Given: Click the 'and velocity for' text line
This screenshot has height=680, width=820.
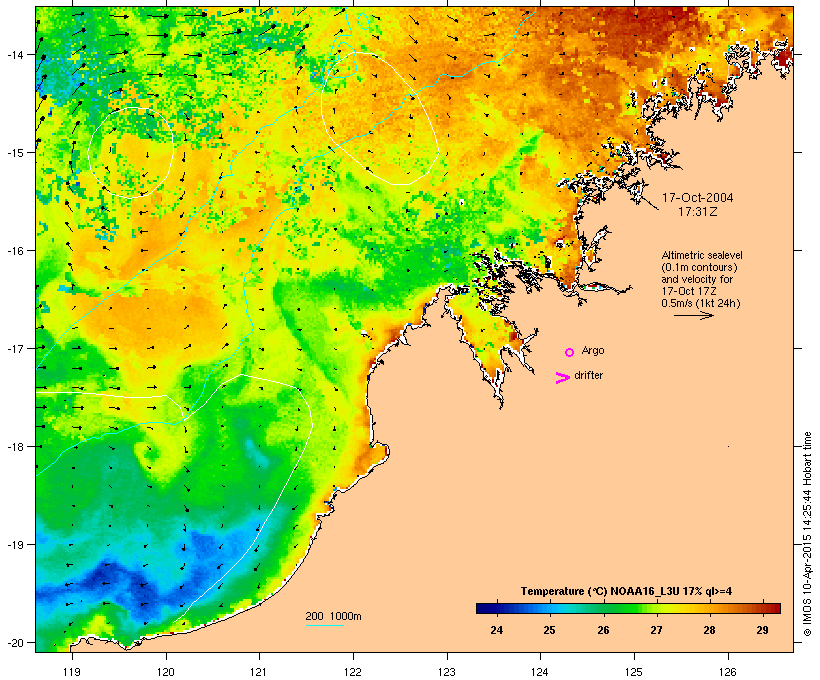Looking at the screenshot, I should 697,279.
